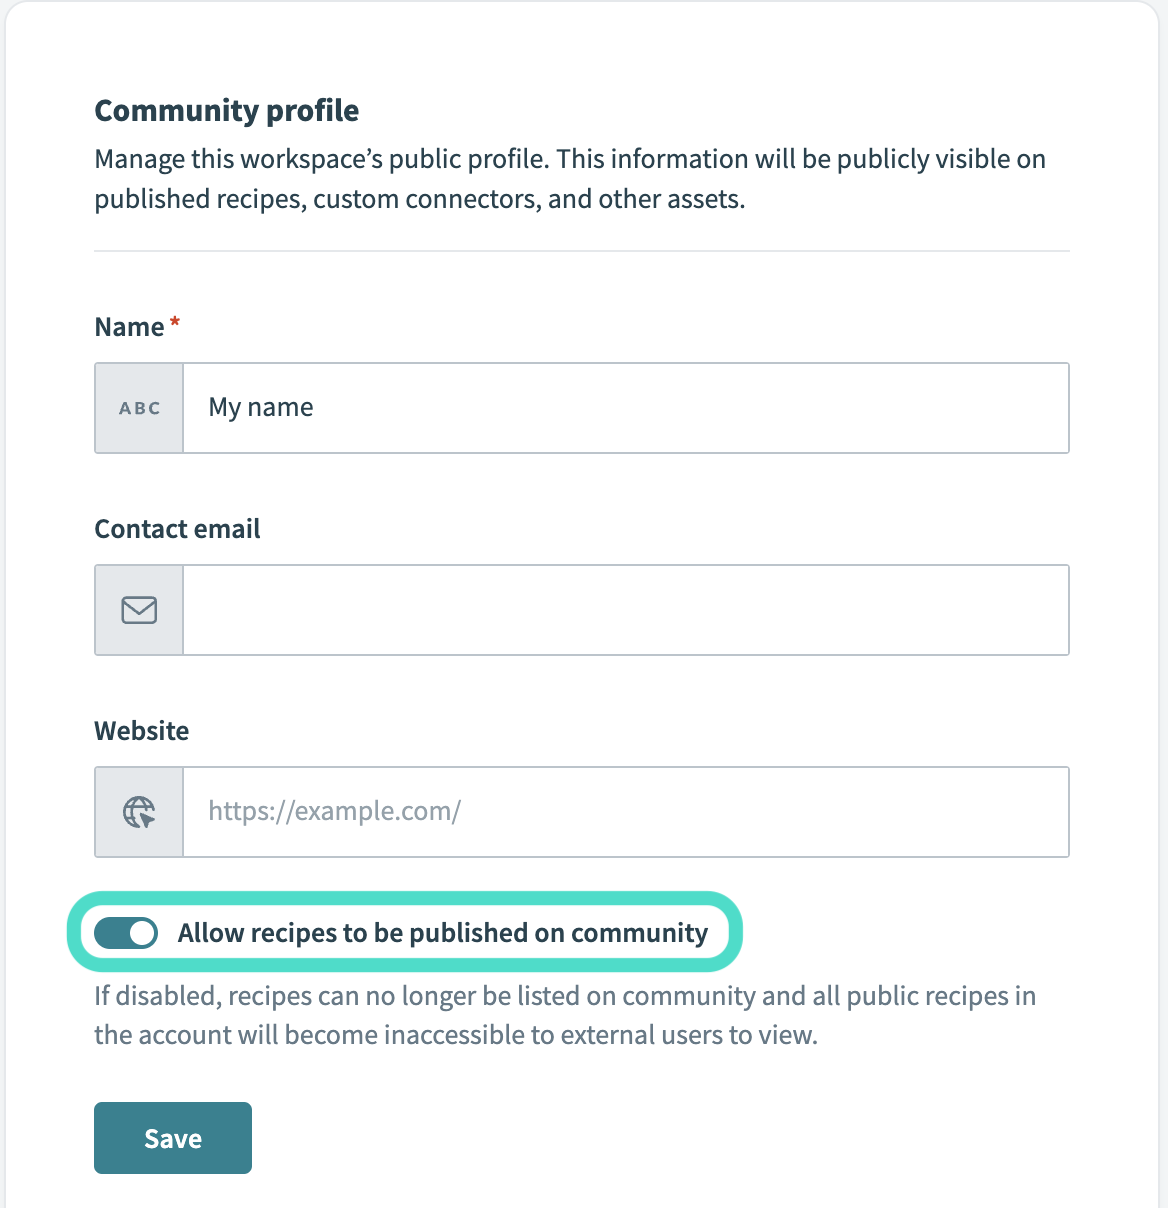Screen dimensions: 1168x1208
Task: Click the disabled-recipes explanation text below the toggle
Action: [x=565, y=1014]
